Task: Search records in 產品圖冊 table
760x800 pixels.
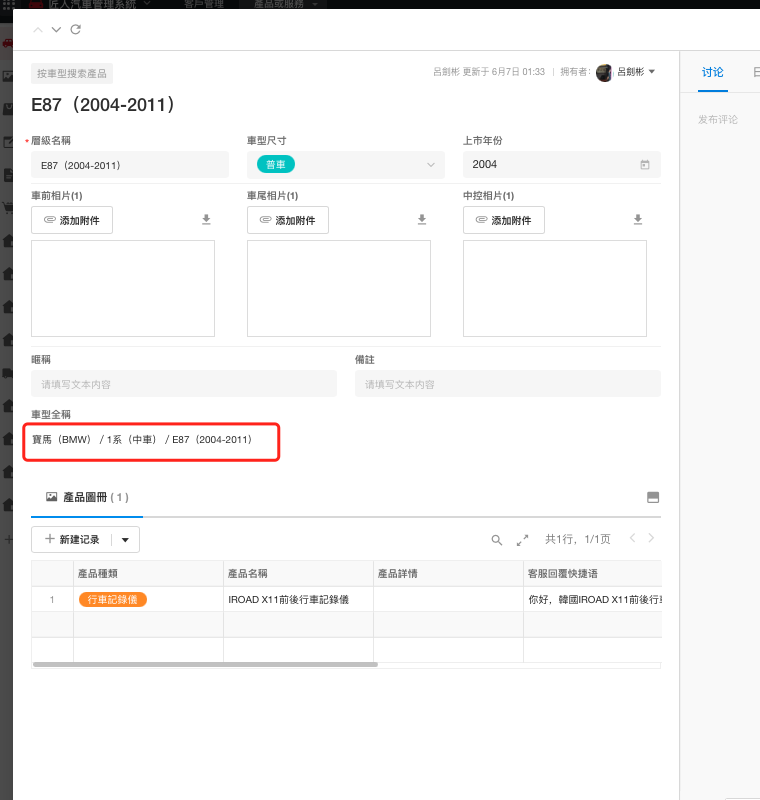Action: 496,540
